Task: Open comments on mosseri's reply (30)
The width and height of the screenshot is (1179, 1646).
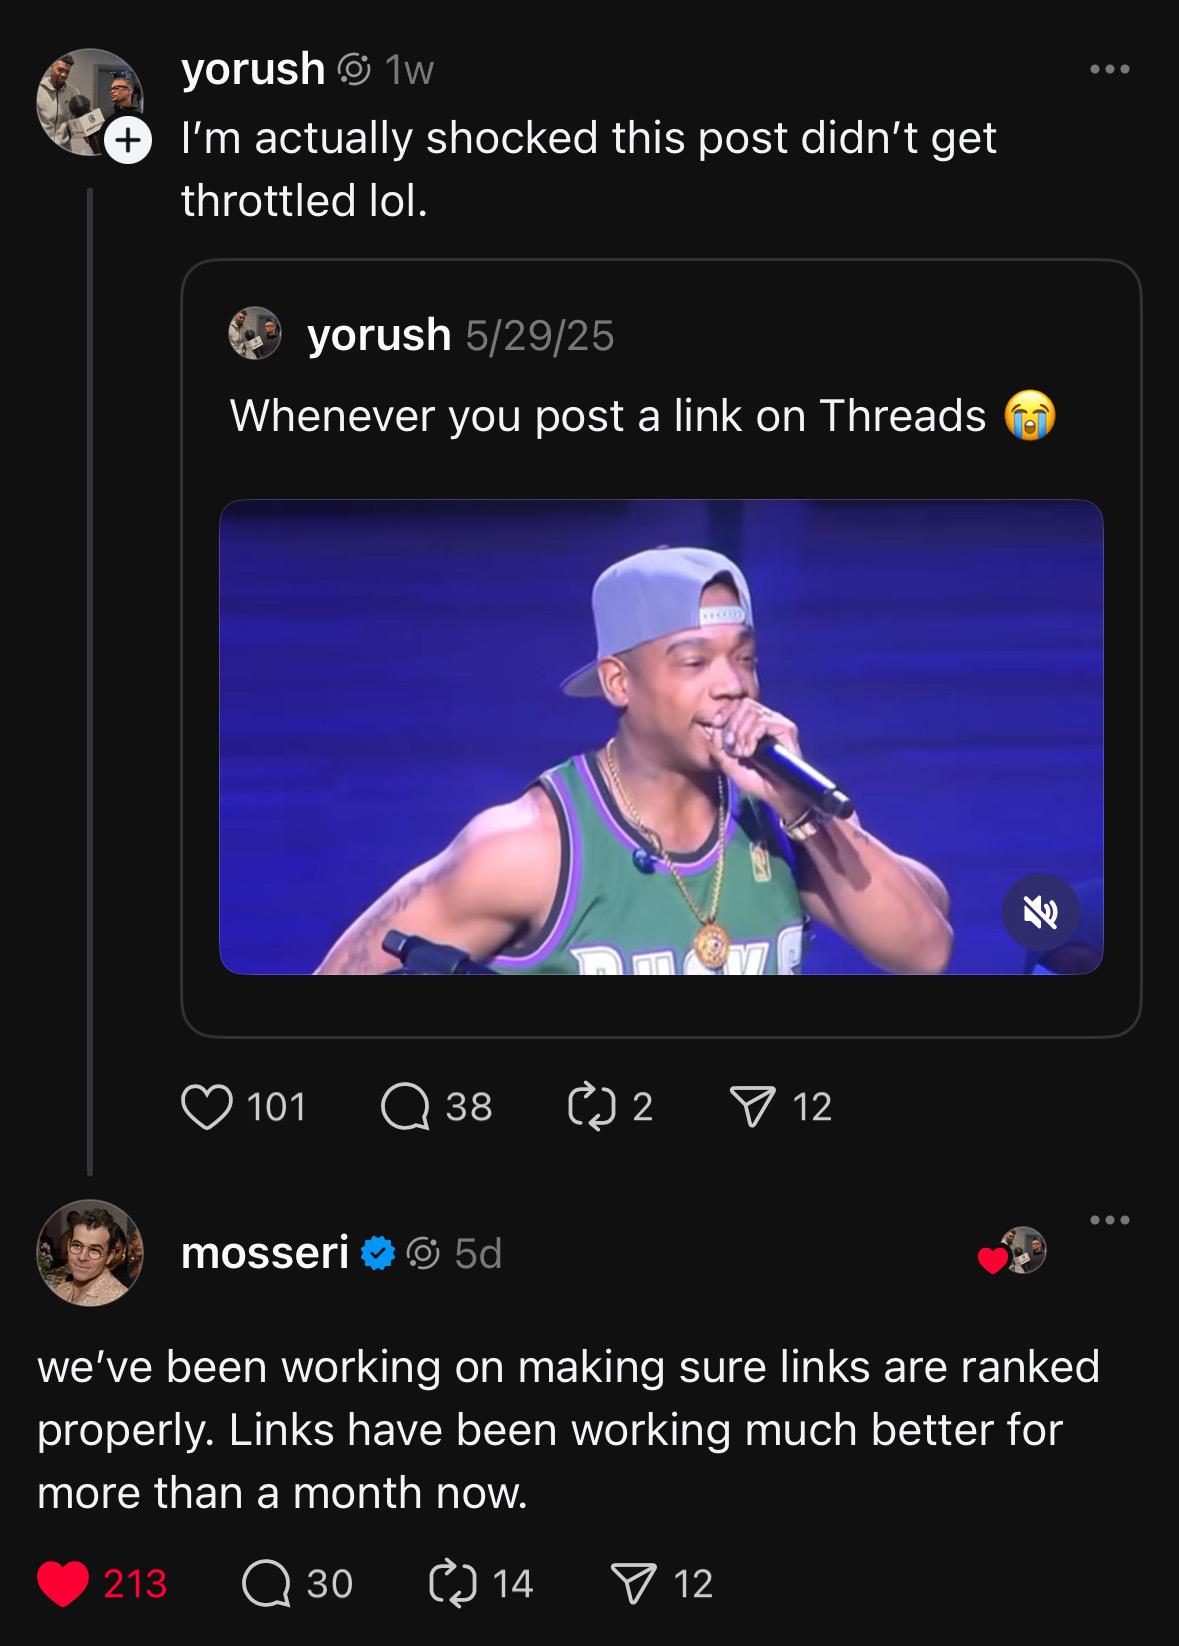Action: pos(266,1584)
